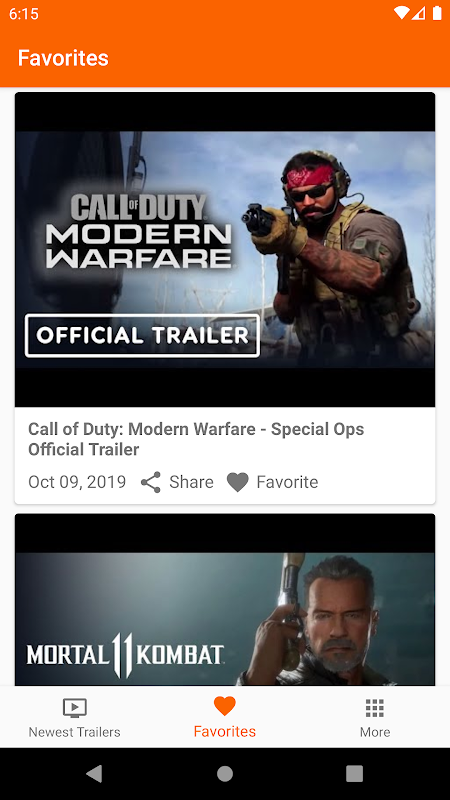Check the Wi-Fi status icon
Viewport: 450px width, 800px height.
tap(402, 13)
